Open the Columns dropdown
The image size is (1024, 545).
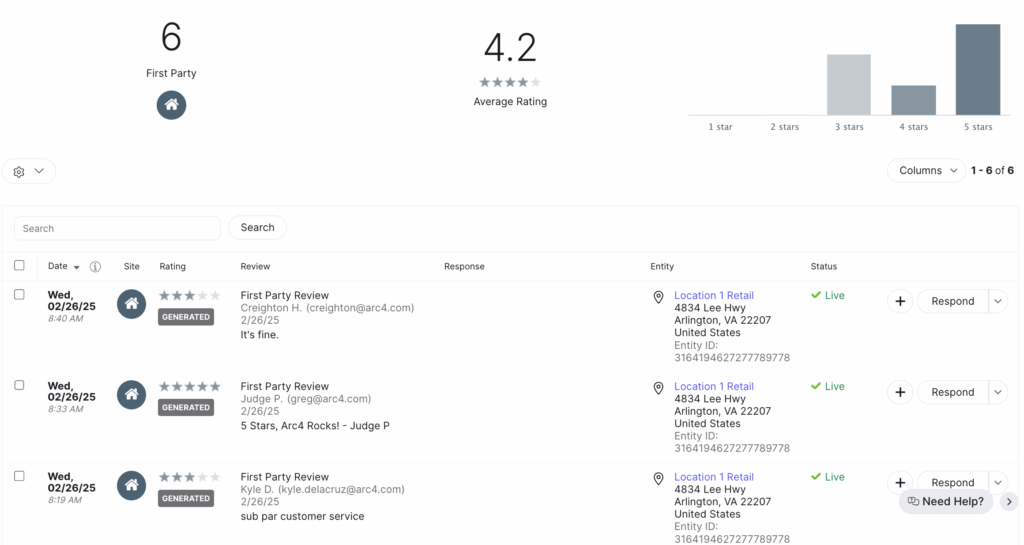(926, 170)
